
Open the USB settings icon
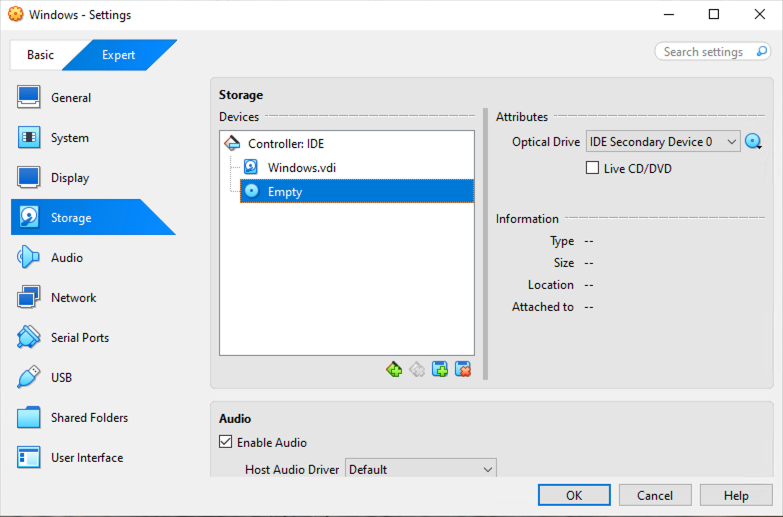pos(28,377)
